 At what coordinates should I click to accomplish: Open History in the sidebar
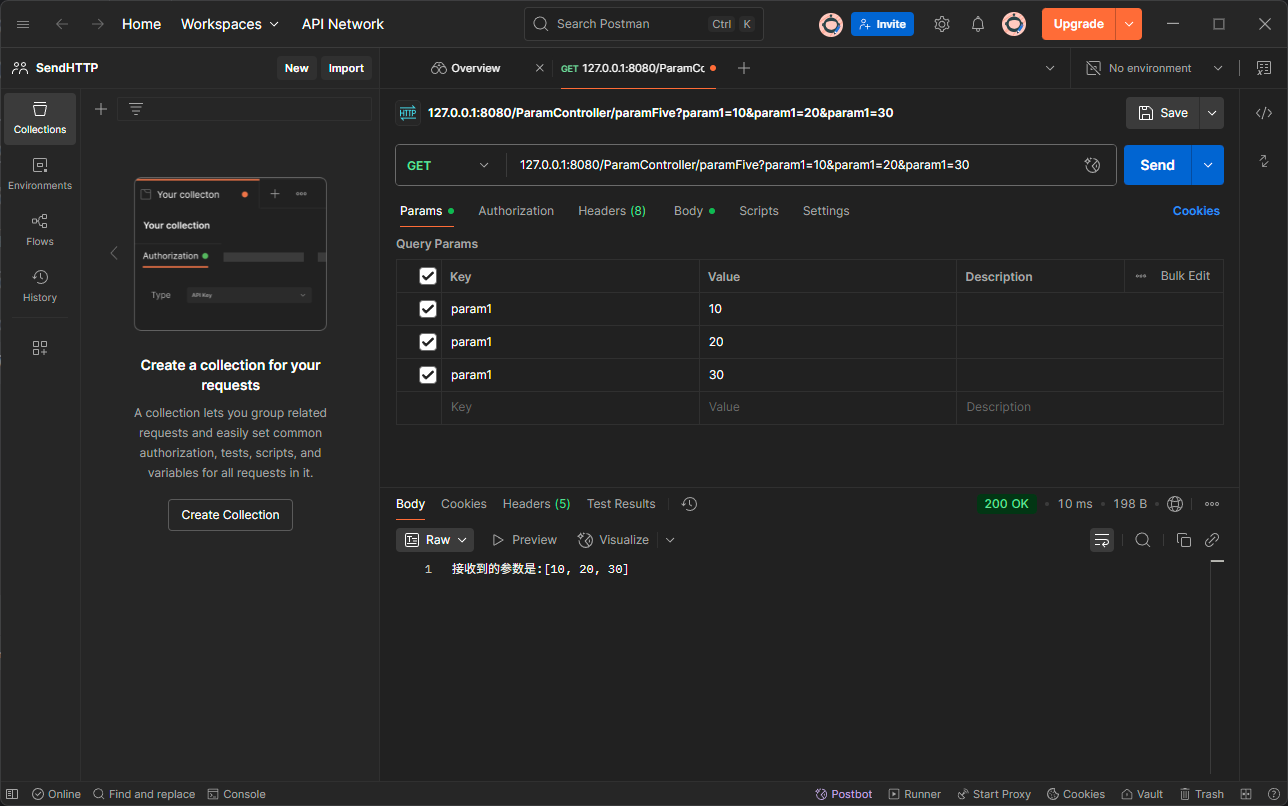click(40, 287)
